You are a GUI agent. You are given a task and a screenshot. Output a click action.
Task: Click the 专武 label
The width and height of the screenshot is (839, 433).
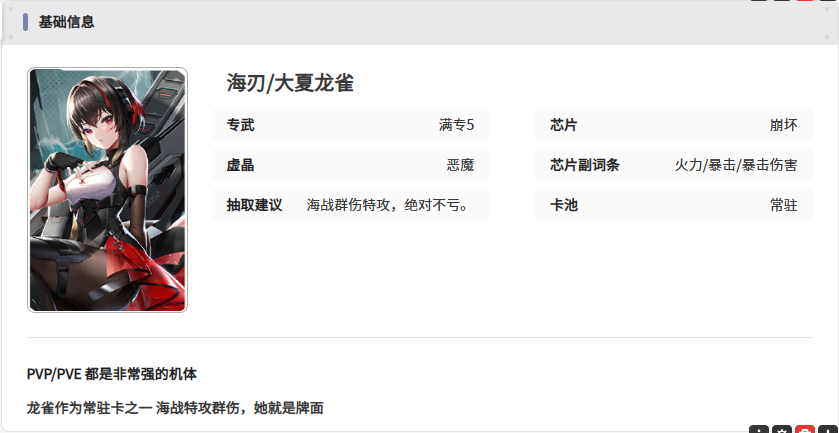(240, 125)
